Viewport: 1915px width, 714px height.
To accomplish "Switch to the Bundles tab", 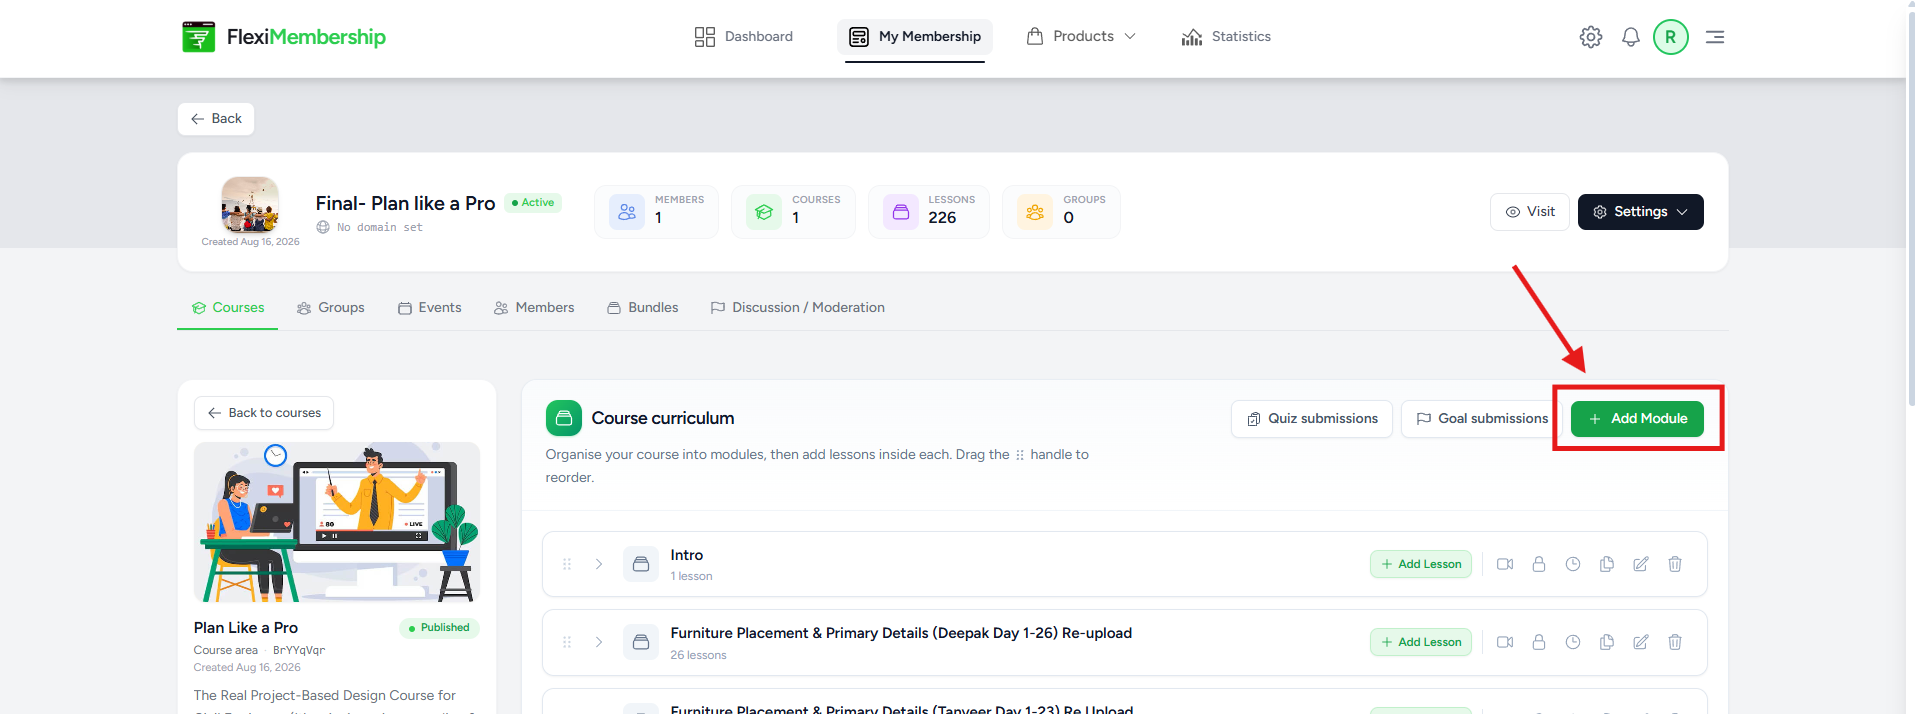I will coord(643,308).
